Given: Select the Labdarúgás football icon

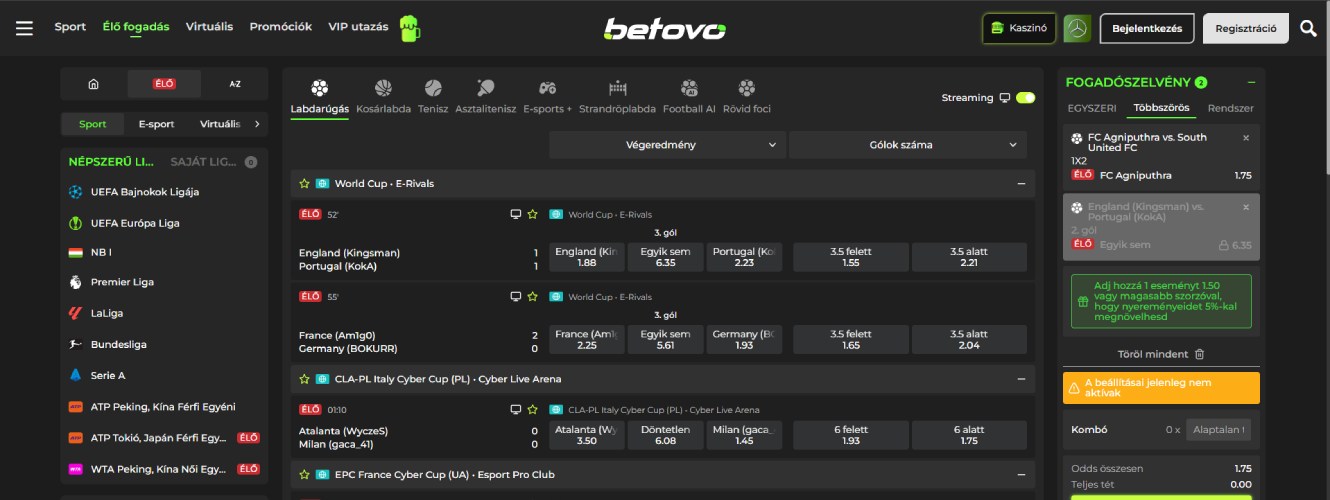Looking at the screenshot, I should point(319,88).
